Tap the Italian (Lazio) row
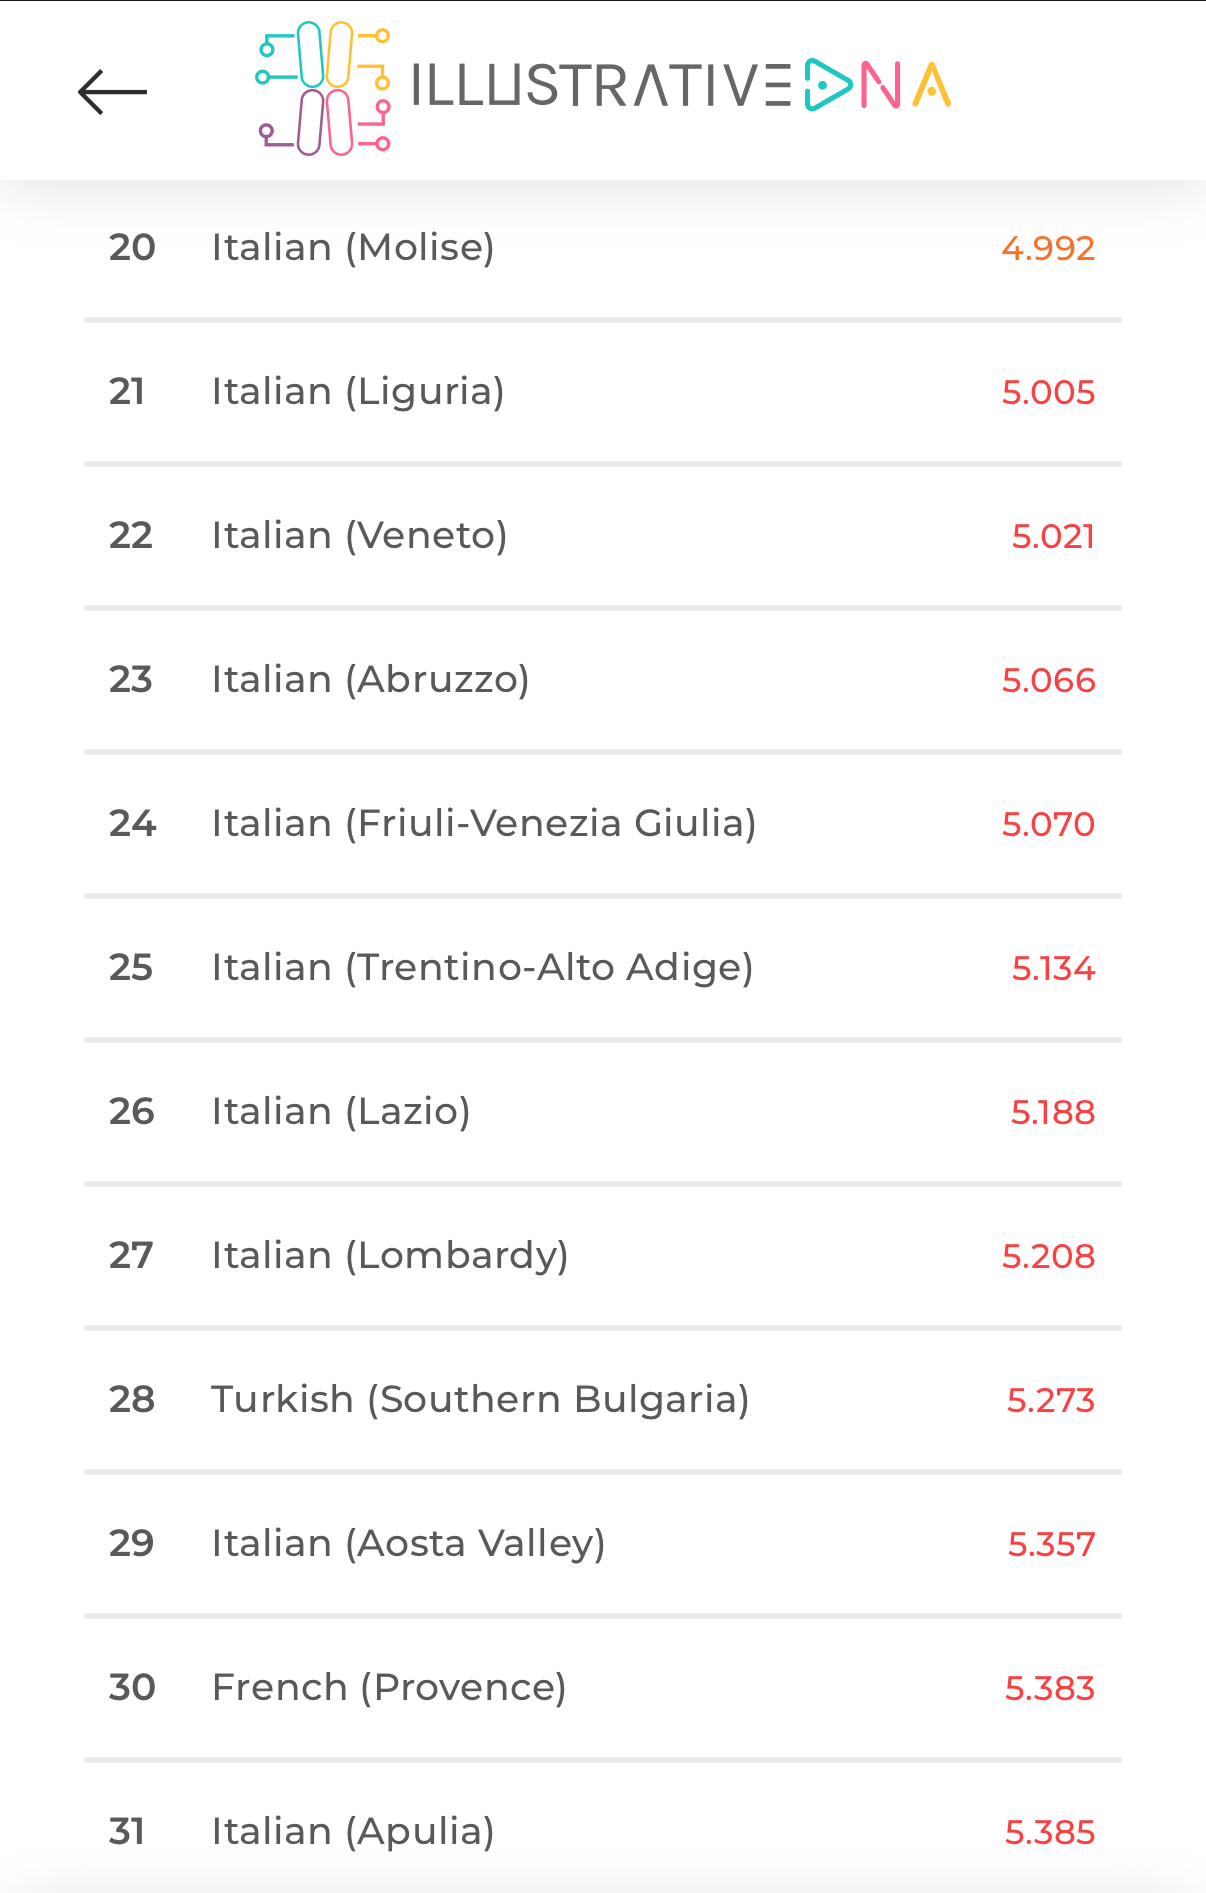 pyautogui.click(x=603, y=1111)
